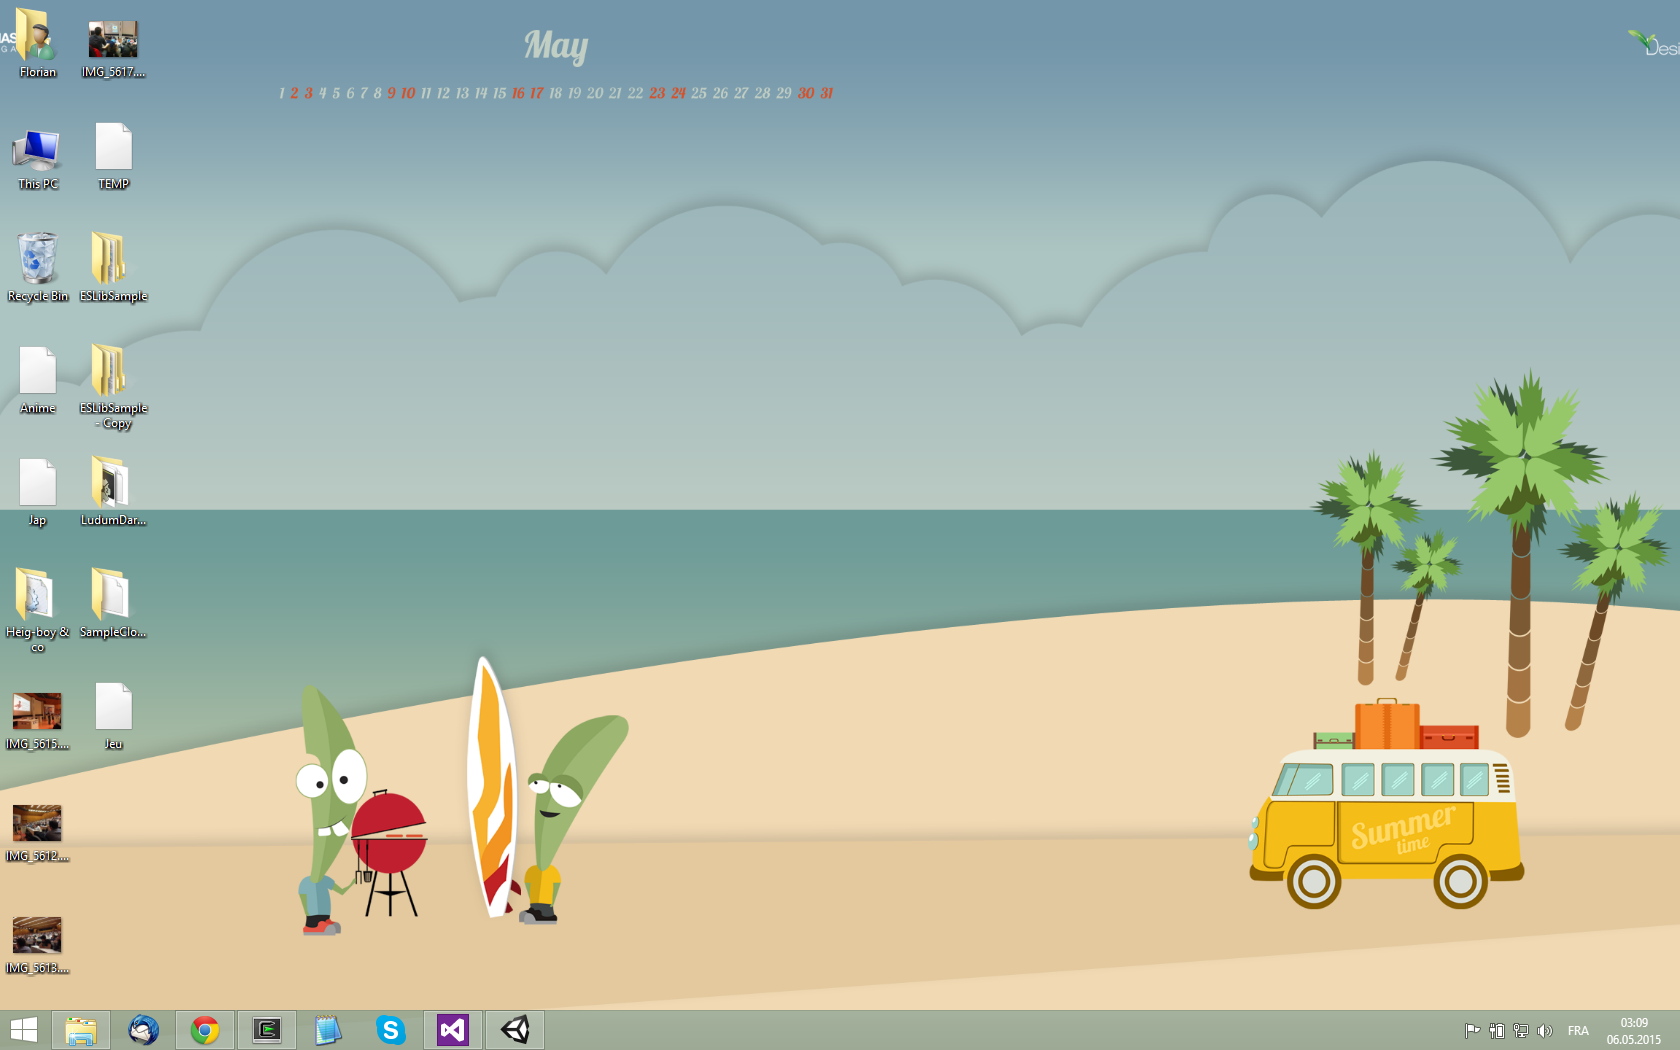This screenshot has width=1680, height=1050.
Task: Click the FRA input language indicator
Action: pos(1578,1031)
